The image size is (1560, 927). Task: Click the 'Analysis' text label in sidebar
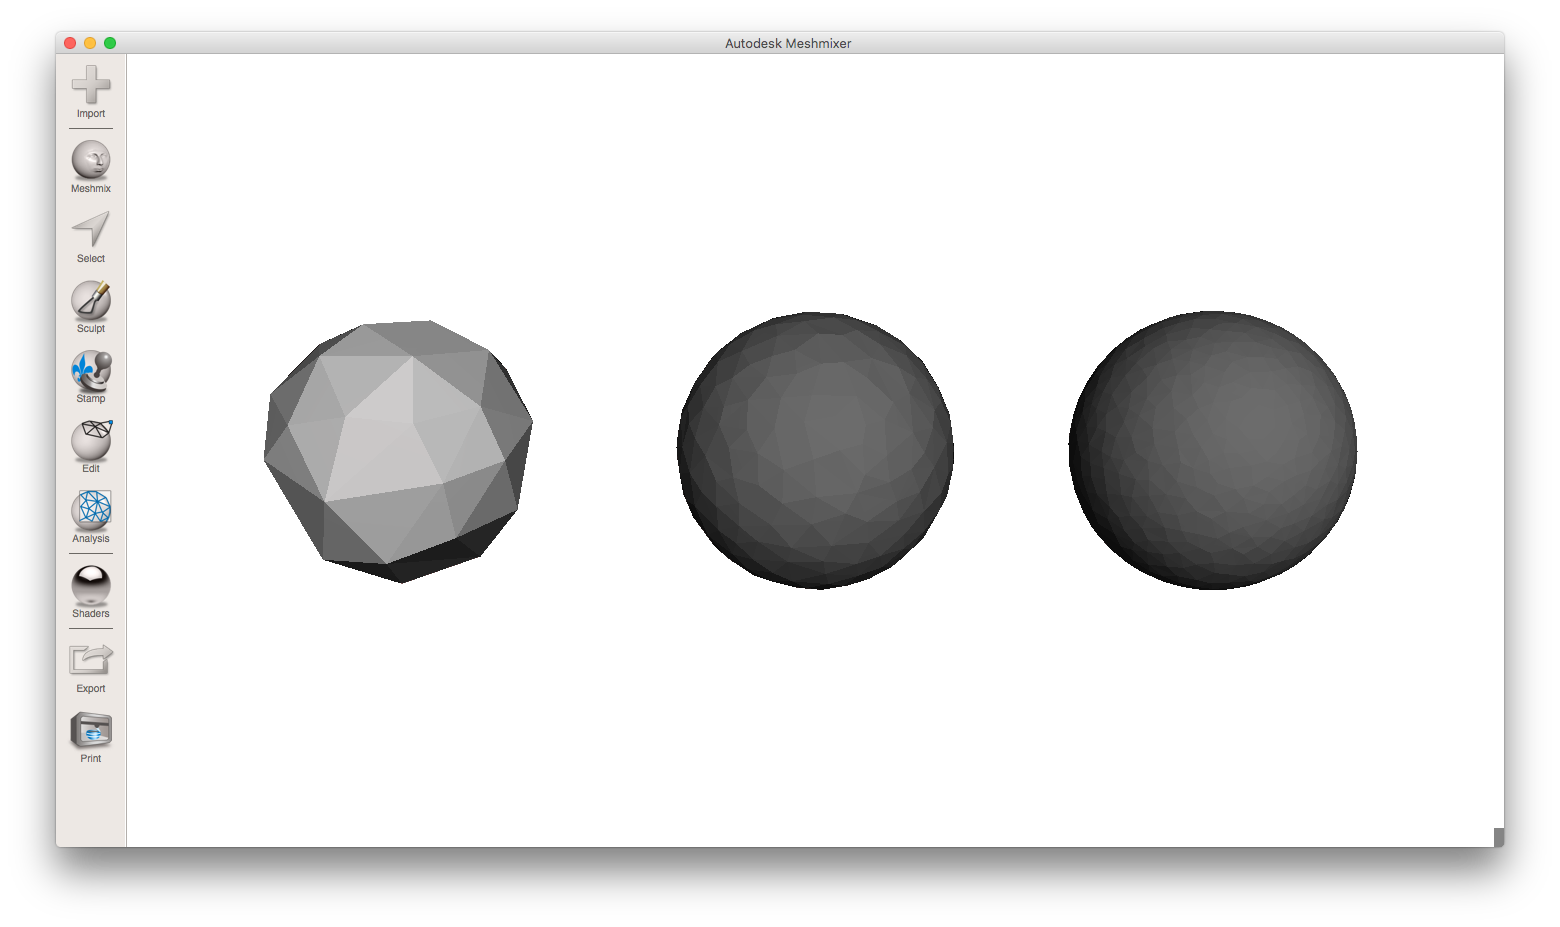point(91,539)
